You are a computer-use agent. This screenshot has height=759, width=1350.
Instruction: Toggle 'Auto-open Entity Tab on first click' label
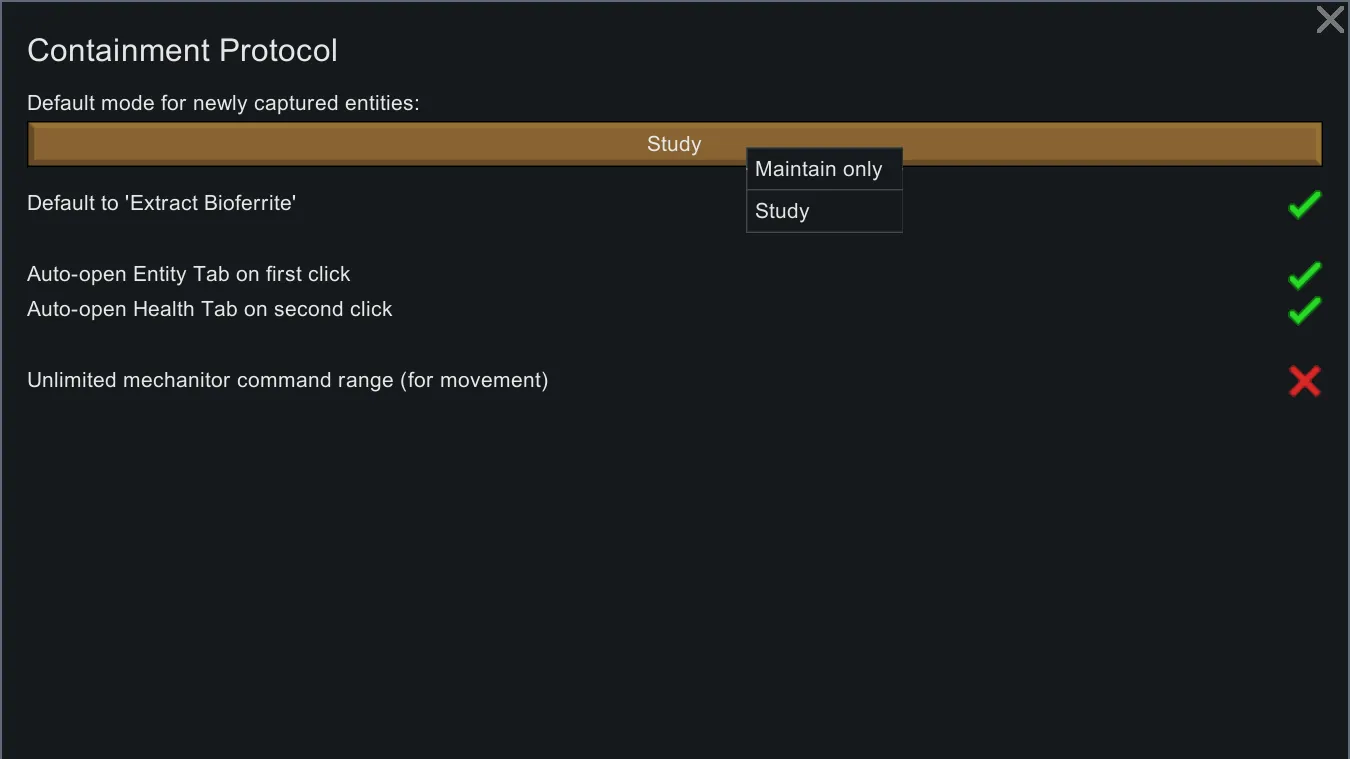point(188,274)
